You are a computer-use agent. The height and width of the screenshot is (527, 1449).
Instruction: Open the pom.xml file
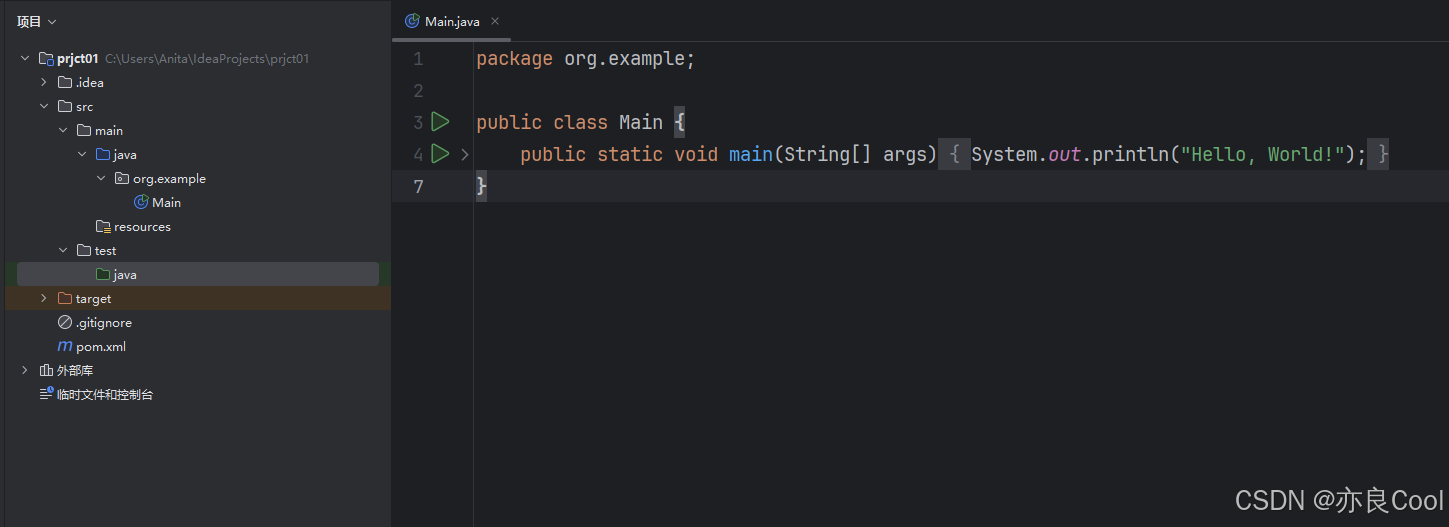(101, 347)
